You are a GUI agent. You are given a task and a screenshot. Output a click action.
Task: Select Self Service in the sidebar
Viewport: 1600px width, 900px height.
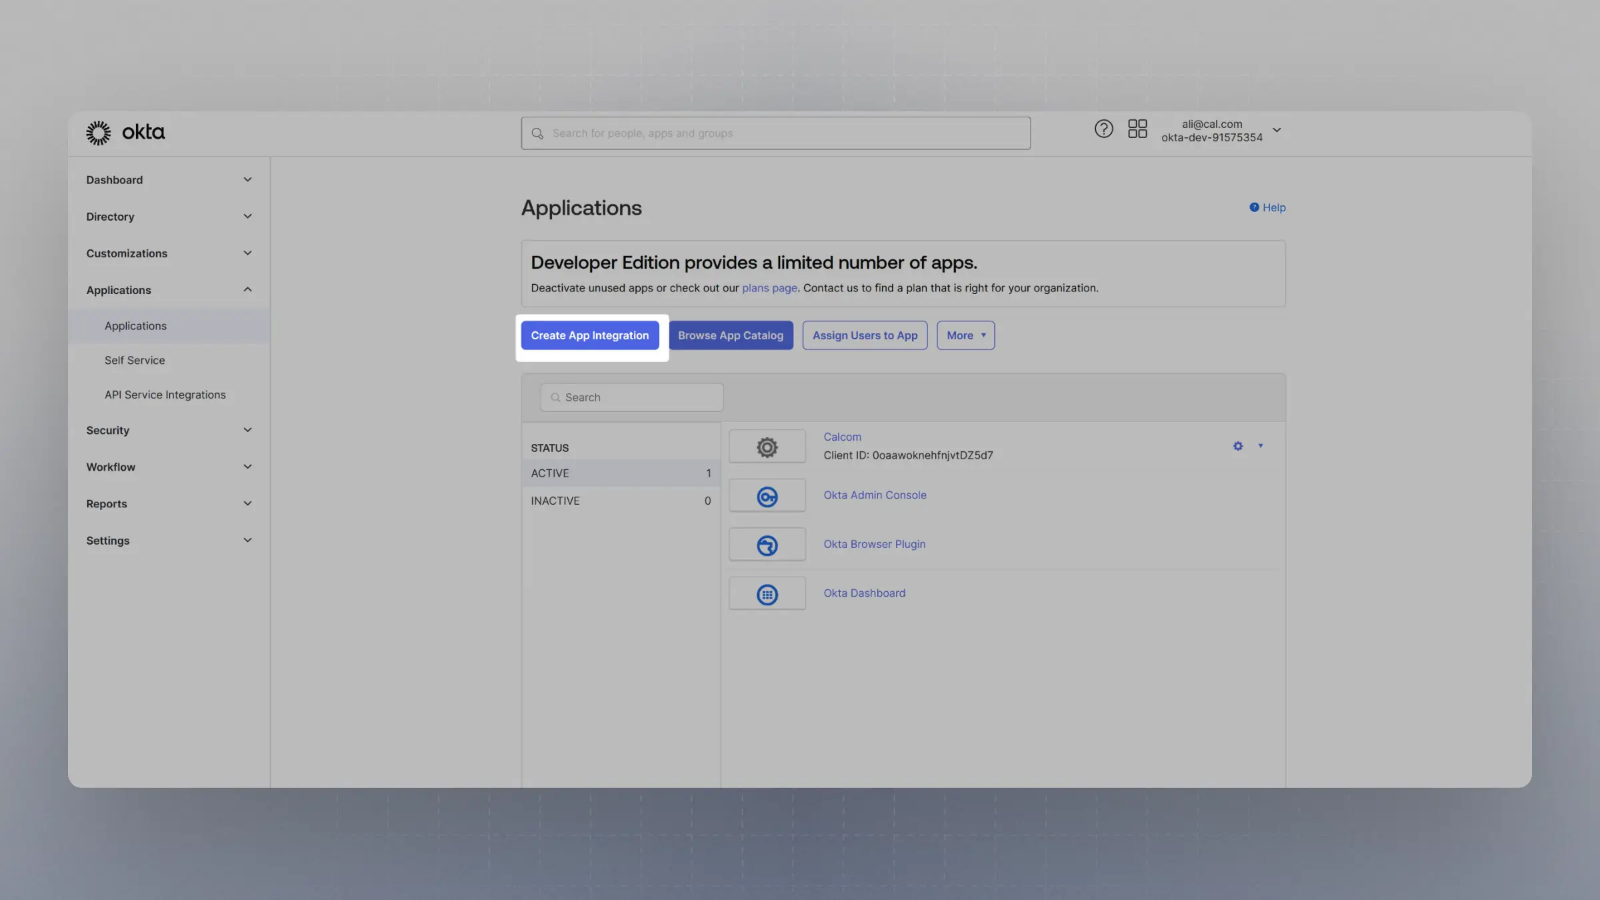click(135, 361)
